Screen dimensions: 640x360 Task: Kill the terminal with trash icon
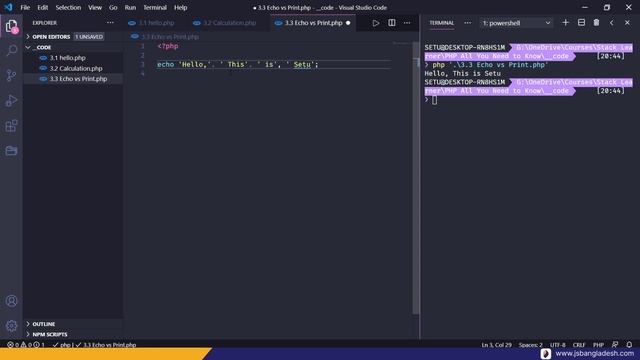coord(596,23)
